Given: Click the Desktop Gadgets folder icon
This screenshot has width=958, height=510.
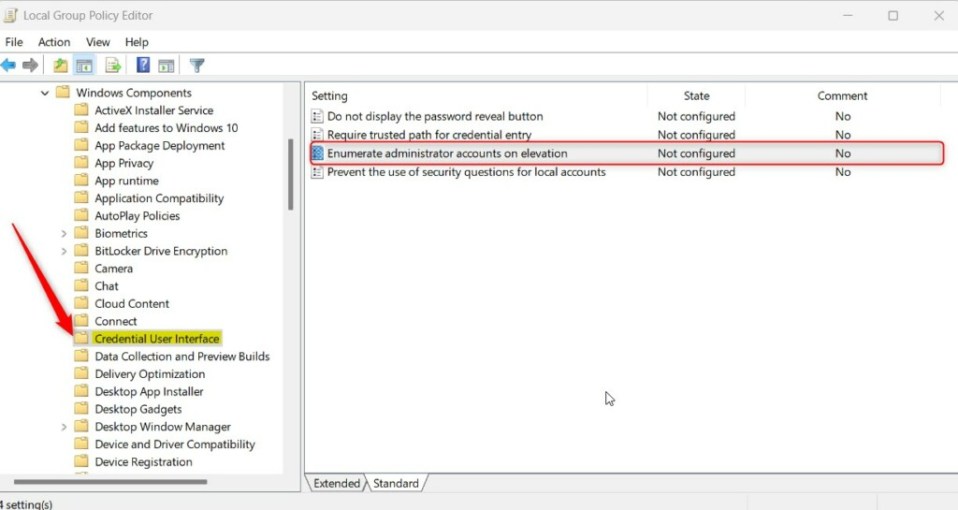Looking at the screenshot, I should pos(81,409).
